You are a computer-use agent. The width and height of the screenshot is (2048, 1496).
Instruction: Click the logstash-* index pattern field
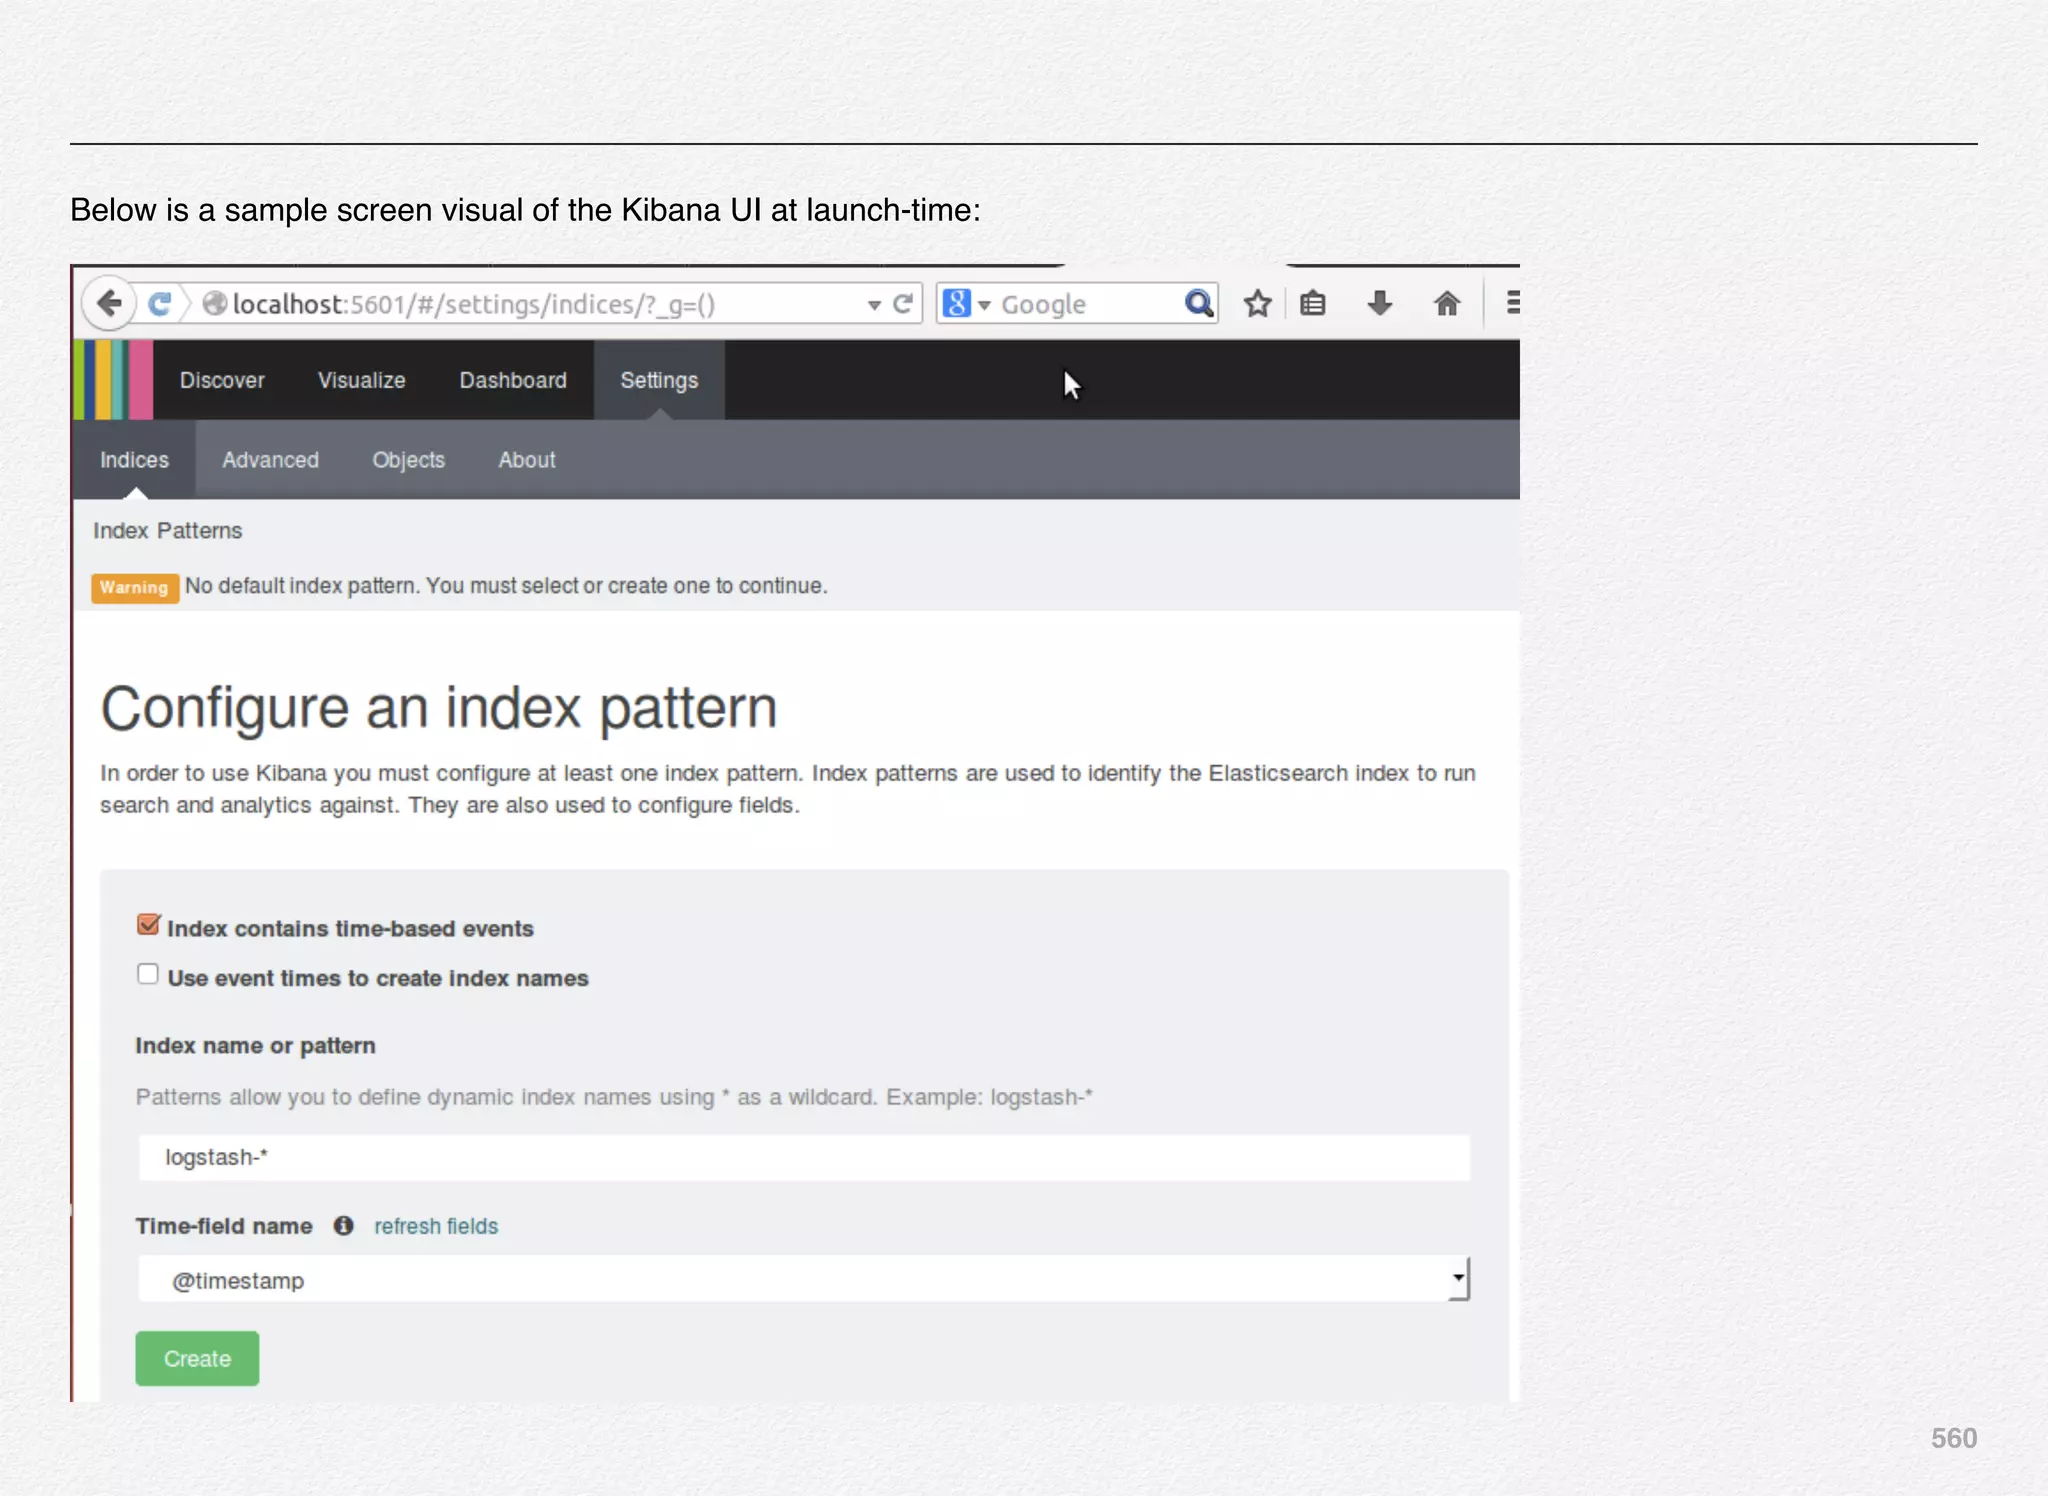tap(804, 1157)
